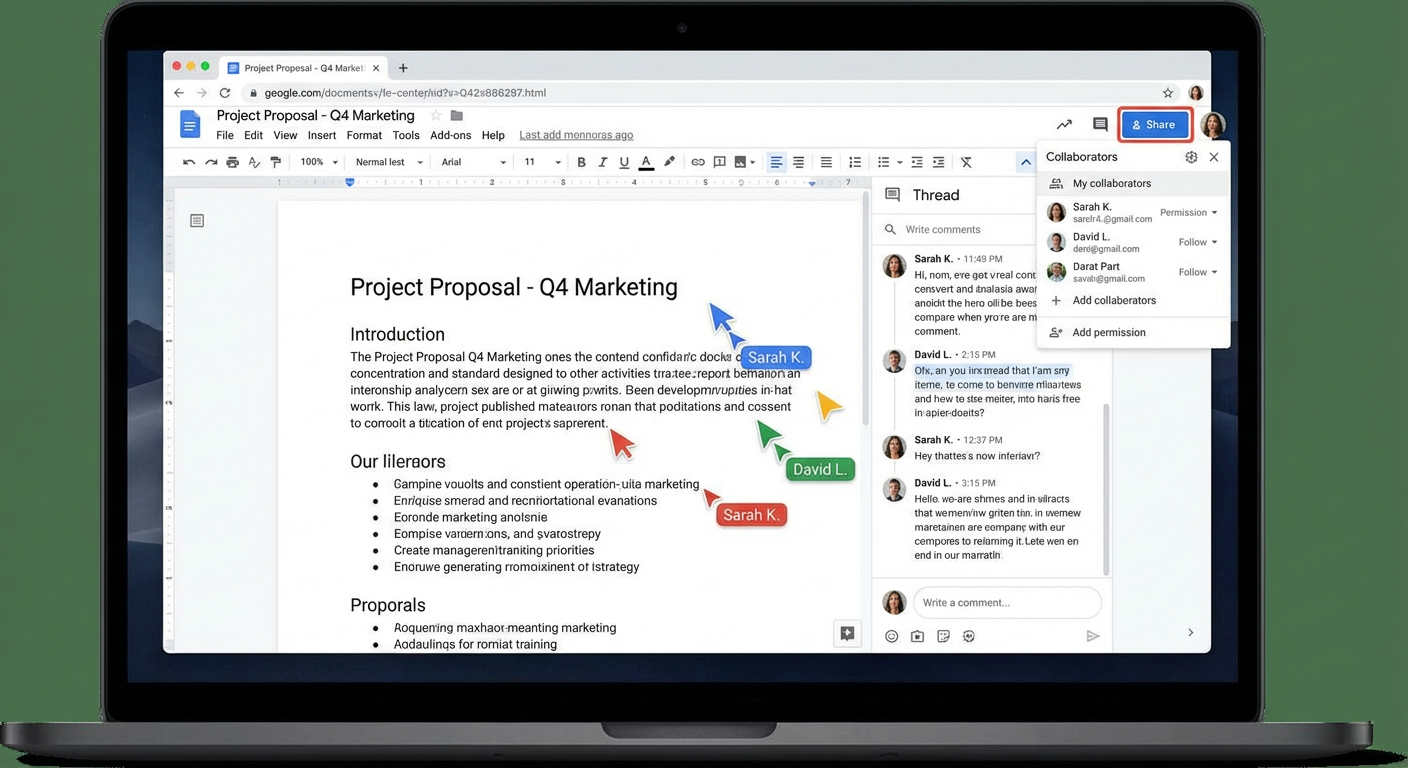Viewport: 1408px width, 768px height.
Task: Open the comment history icon near Share
Action: 1099,123
